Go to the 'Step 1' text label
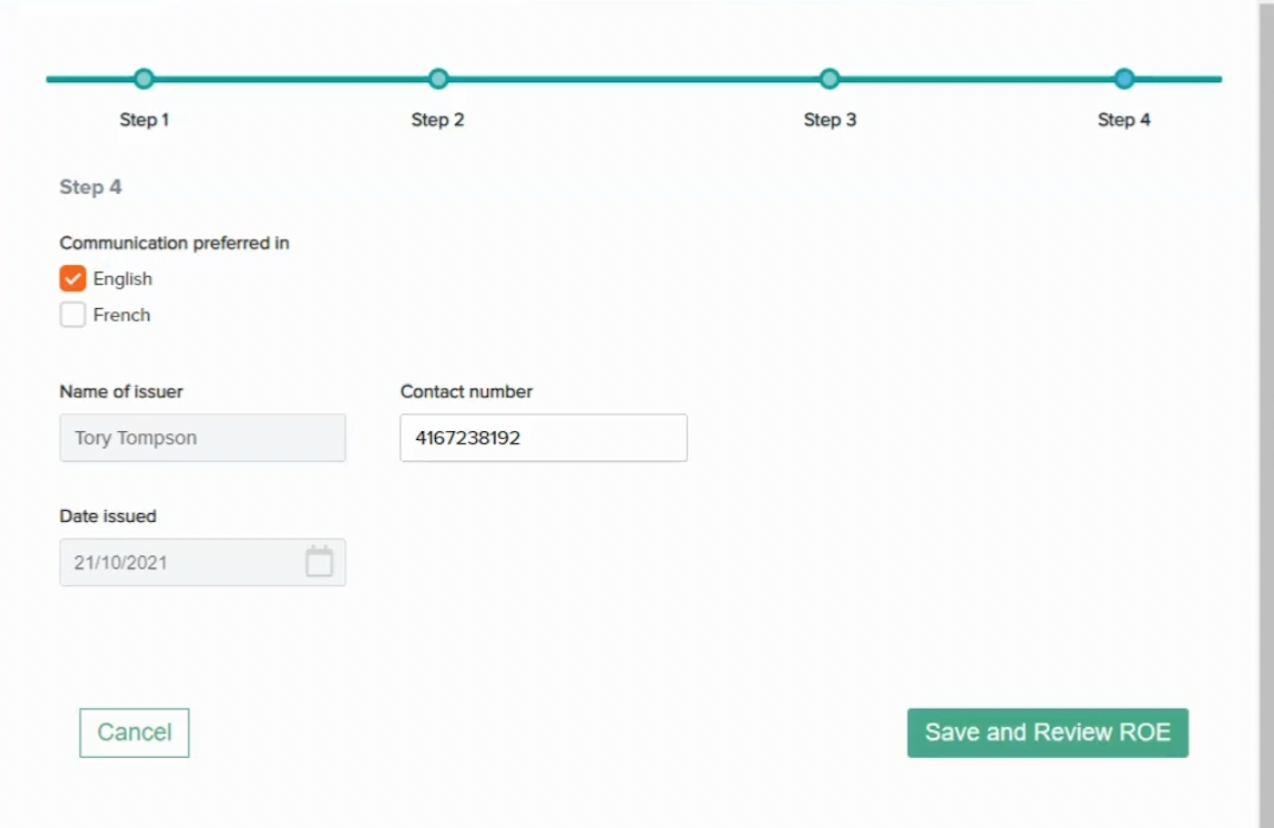 coord(144,120)
